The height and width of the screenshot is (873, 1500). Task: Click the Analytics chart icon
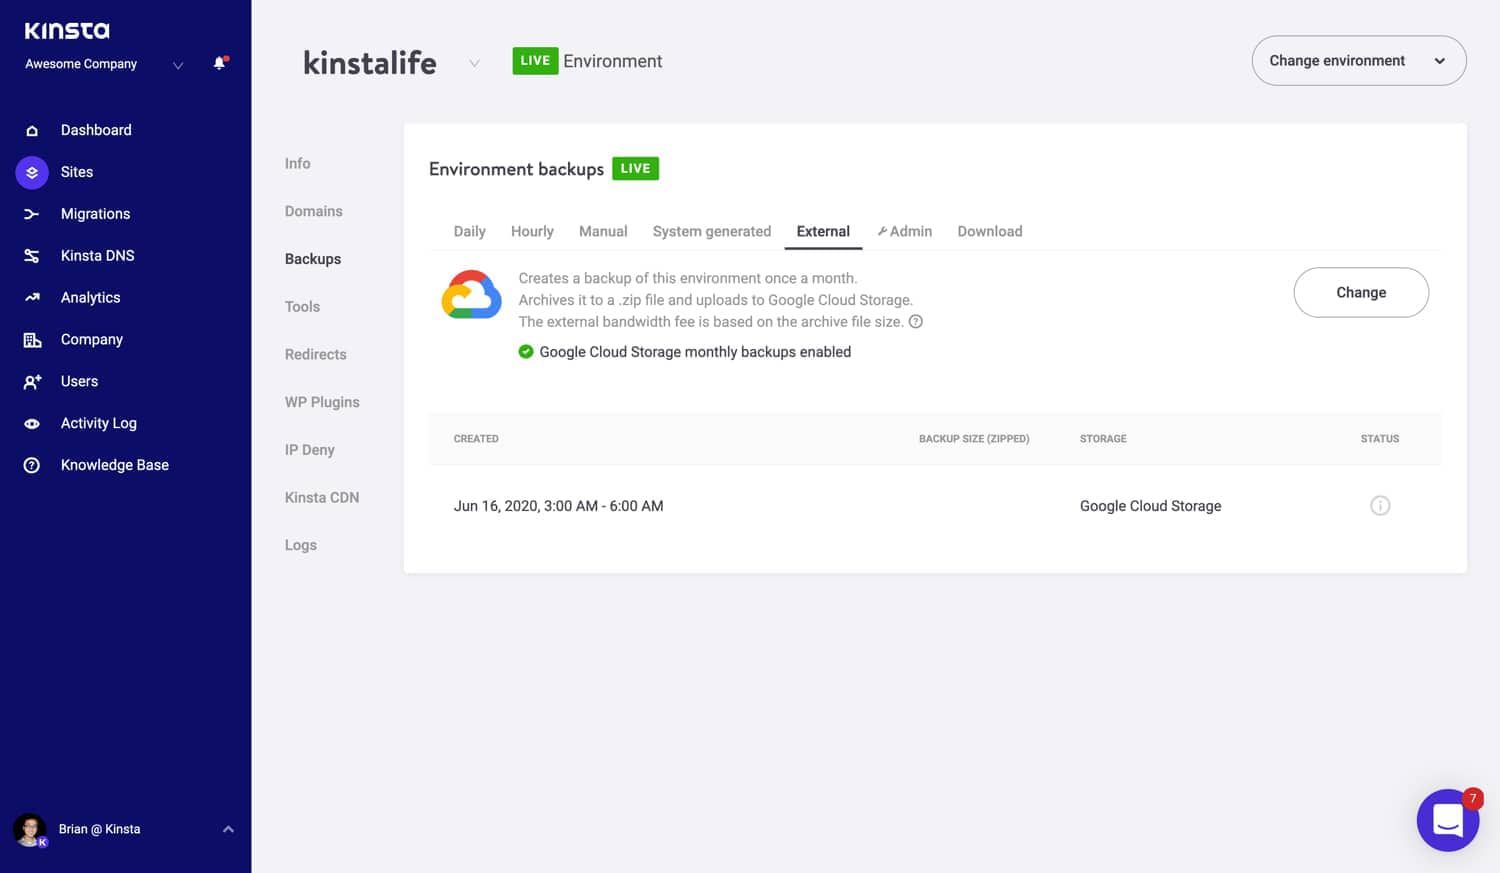(32, 298)
